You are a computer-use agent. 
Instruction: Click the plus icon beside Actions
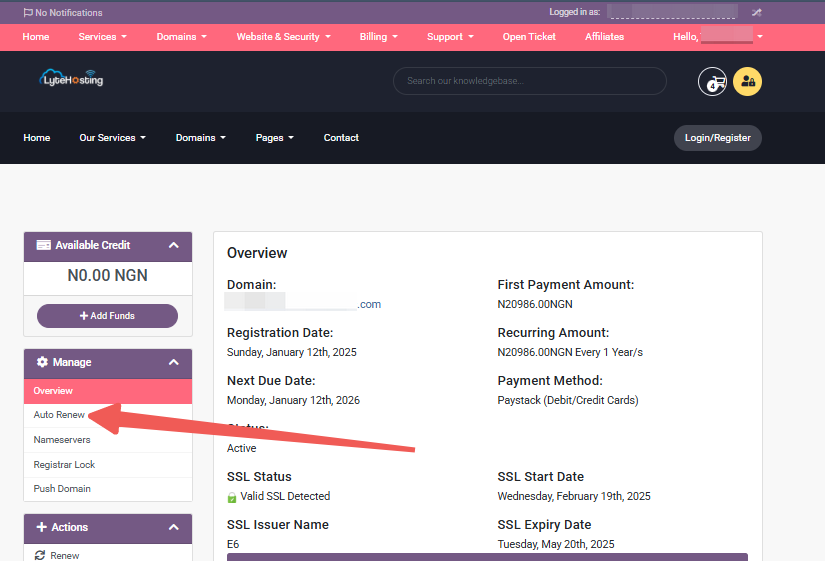[x=42, y=527]
